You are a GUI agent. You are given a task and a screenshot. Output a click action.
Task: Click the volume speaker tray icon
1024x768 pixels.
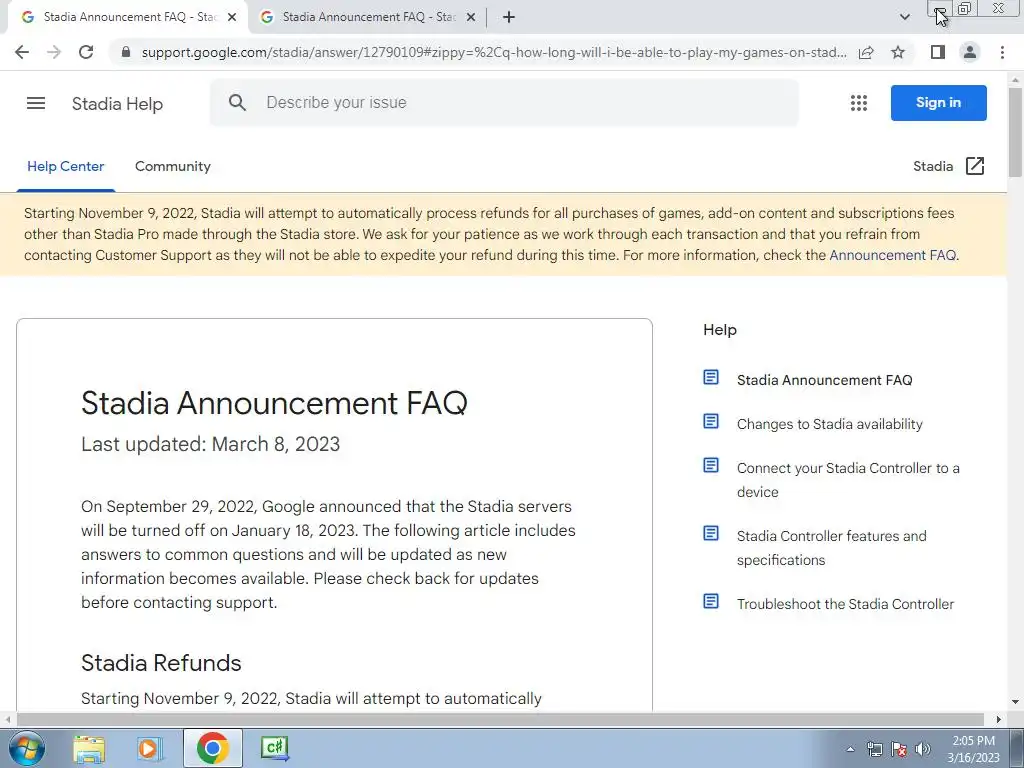[923, 749]
